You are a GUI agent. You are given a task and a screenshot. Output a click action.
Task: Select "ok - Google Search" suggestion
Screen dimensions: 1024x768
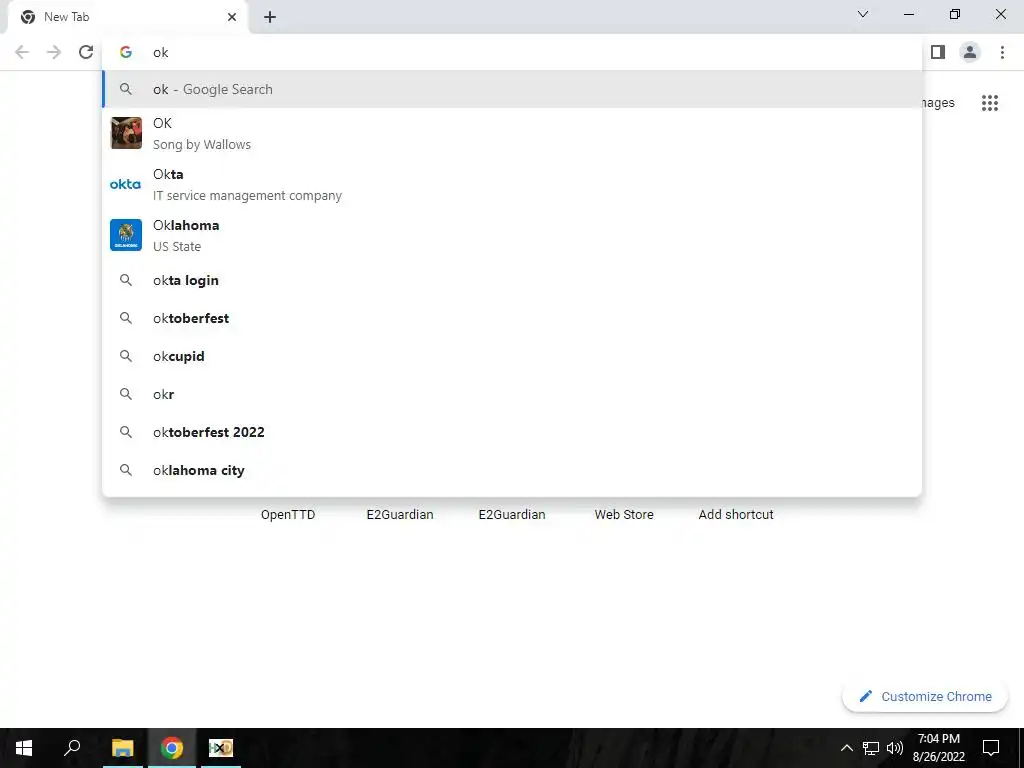coord(513,89)
